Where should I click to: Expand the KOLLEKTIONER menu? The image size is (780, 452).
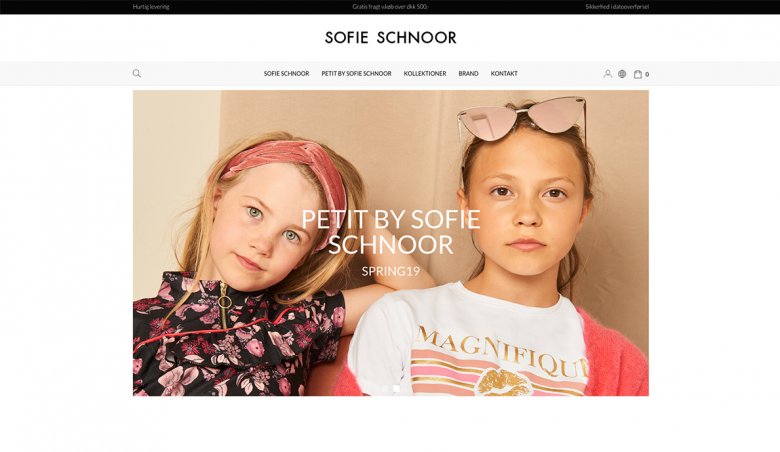[x=425, y=74]
